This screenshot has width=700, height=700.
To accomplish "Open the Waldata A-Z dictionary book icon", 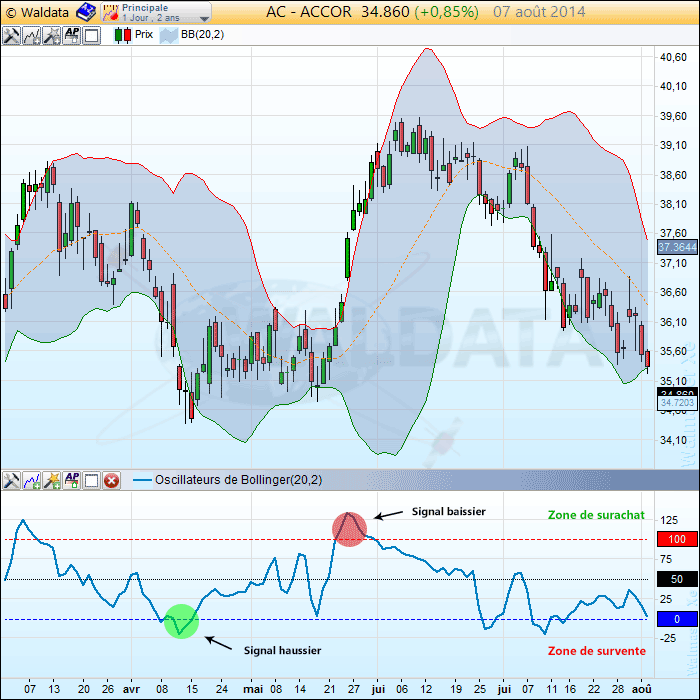I will pyautogui.click(x=86, y=12).
